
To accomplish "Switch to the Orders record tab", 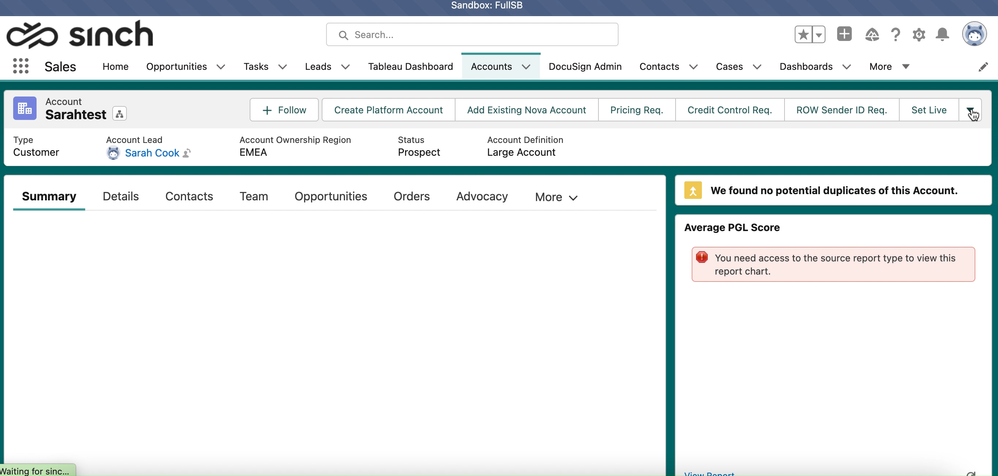I will 411,197.
